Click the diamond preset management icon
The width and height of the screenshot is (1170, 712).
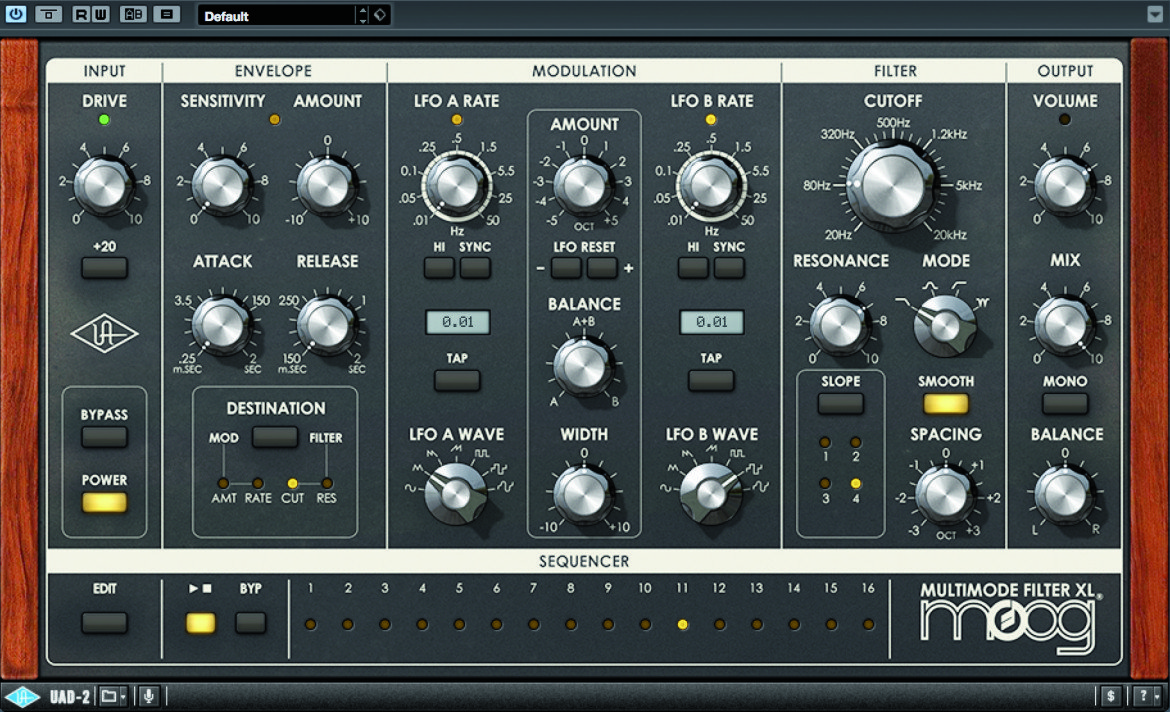pyautogui.click(x=381, y=14)
